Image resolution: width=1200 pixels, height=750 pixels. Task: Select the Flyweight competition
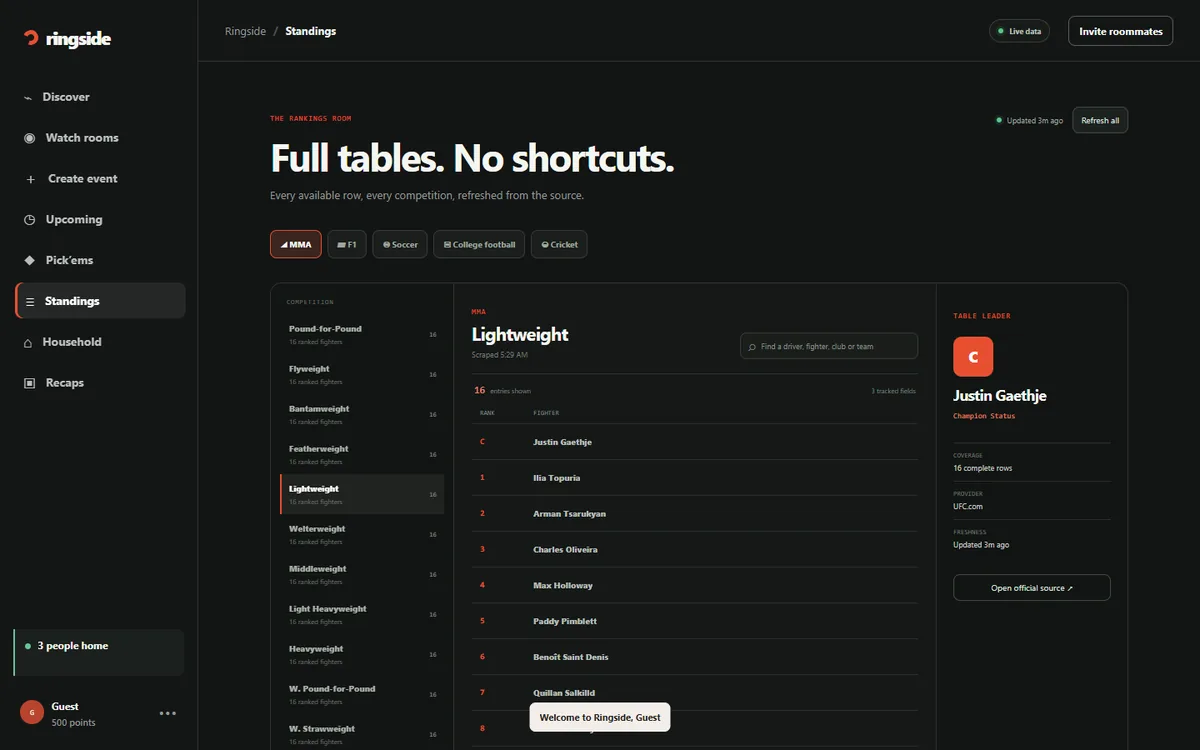click(x=362, y=374)
